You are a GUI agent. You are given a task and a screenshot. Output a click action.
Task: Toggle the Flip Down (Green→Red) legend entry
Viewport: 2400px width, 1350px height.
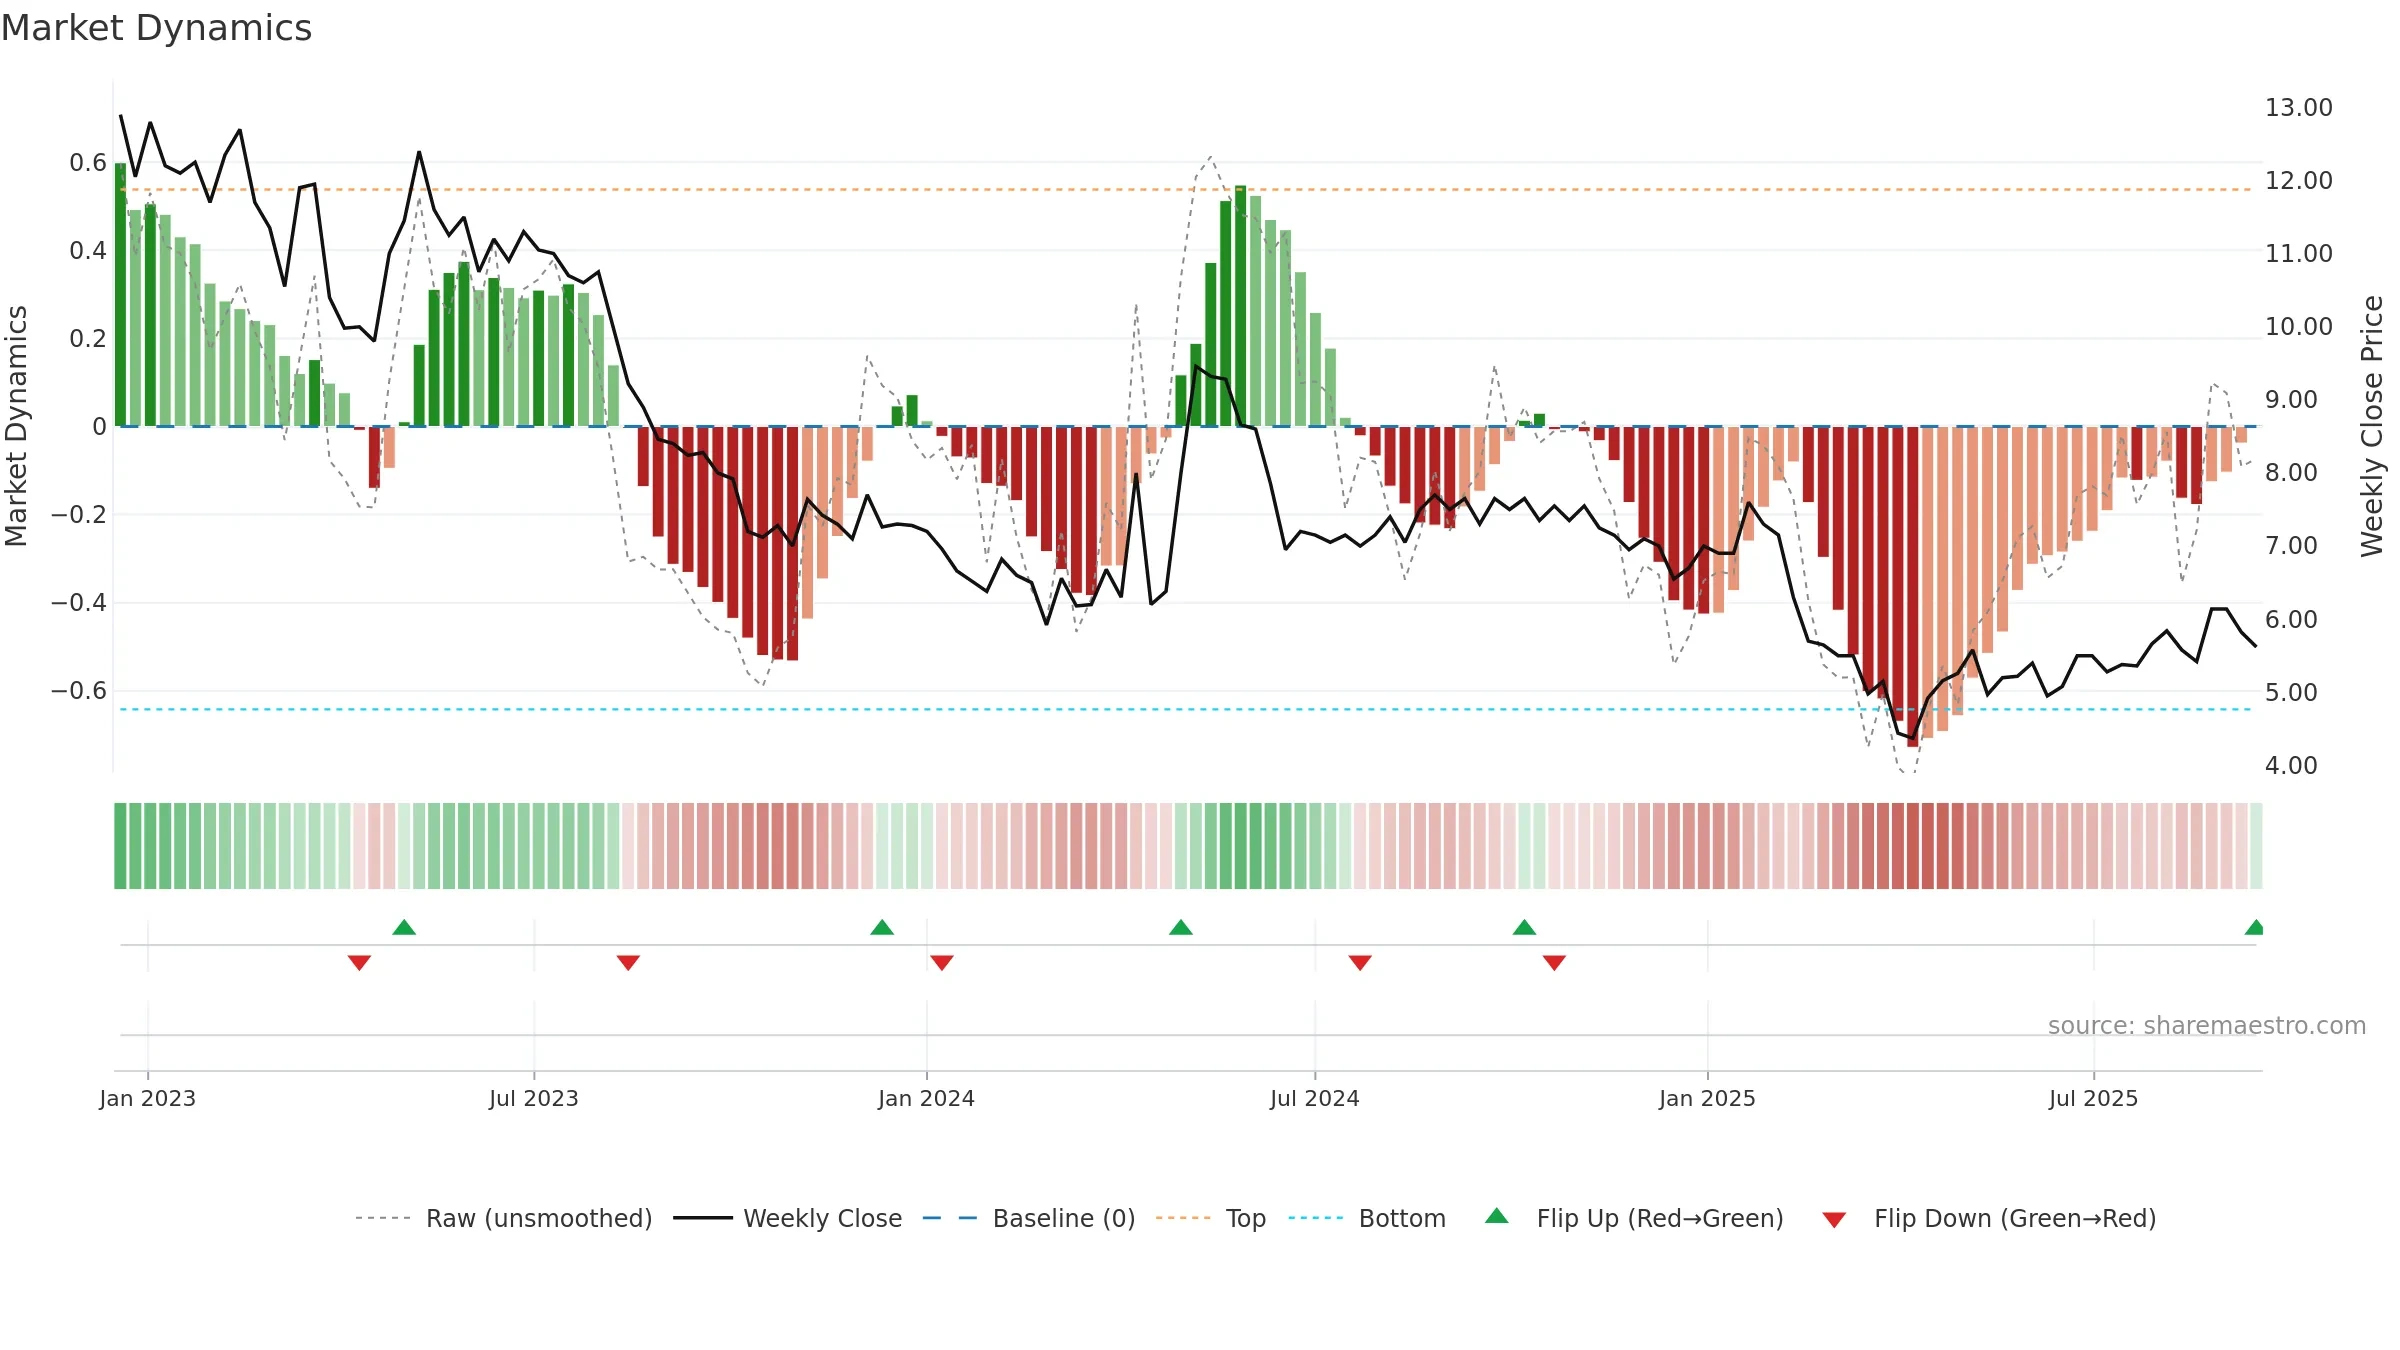[x=1988, y=1218]
